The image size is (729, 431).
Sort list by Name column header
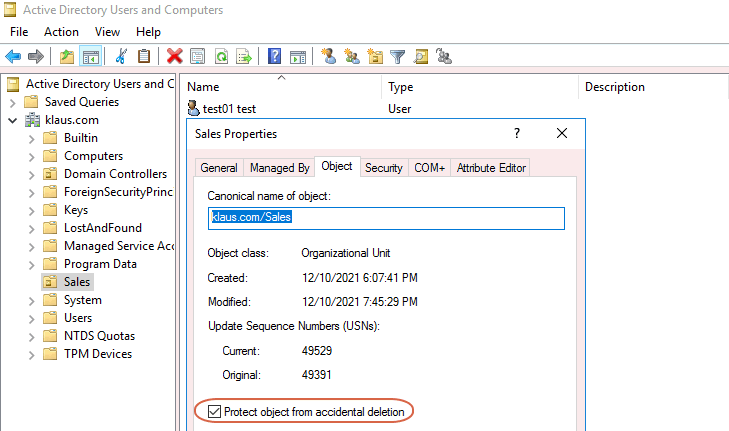281,87
